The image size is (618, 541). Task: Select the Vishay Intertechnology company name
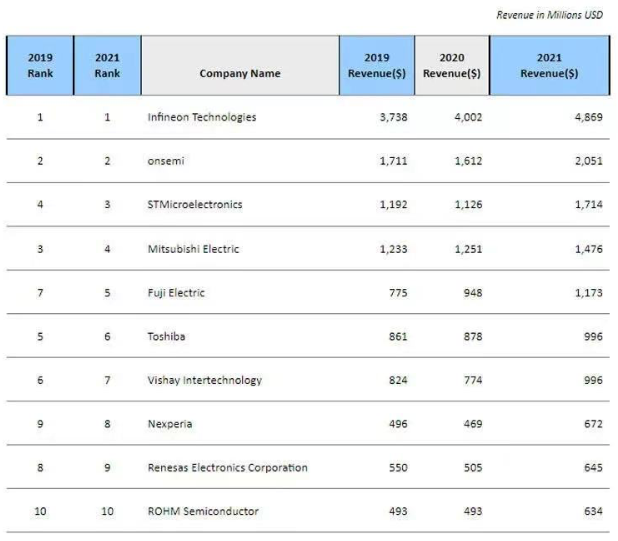tap(204, 380)
